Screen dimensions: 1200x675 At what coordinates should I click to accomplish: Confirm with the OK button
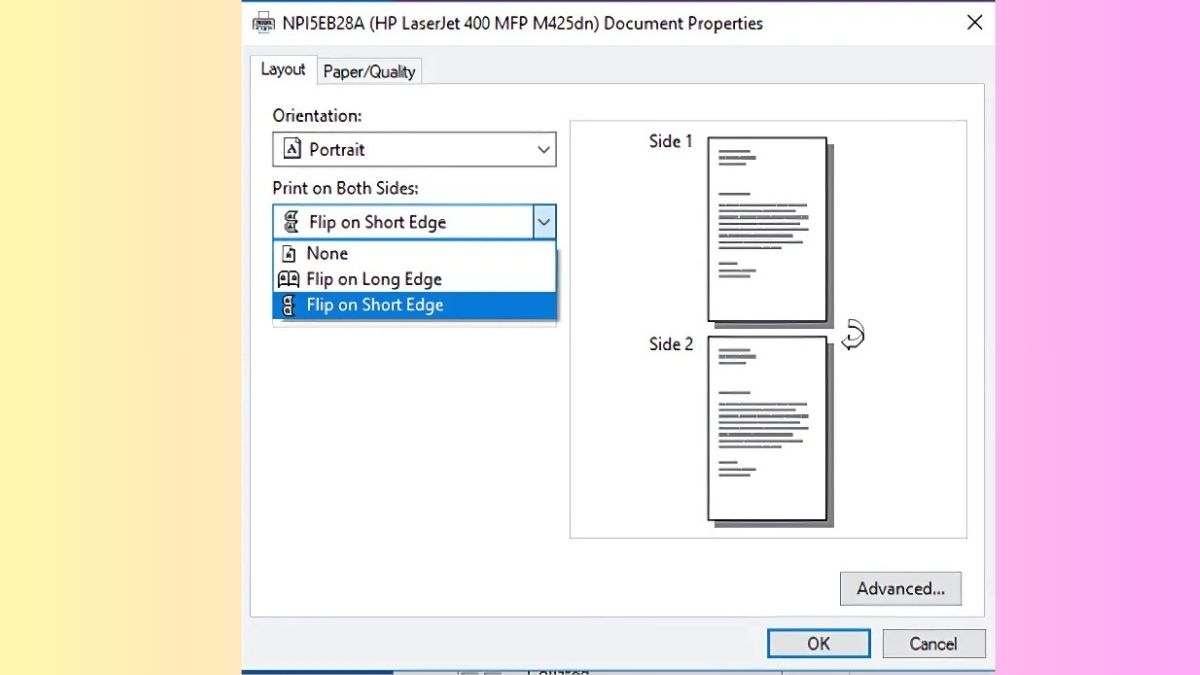(x=818, y=643)
